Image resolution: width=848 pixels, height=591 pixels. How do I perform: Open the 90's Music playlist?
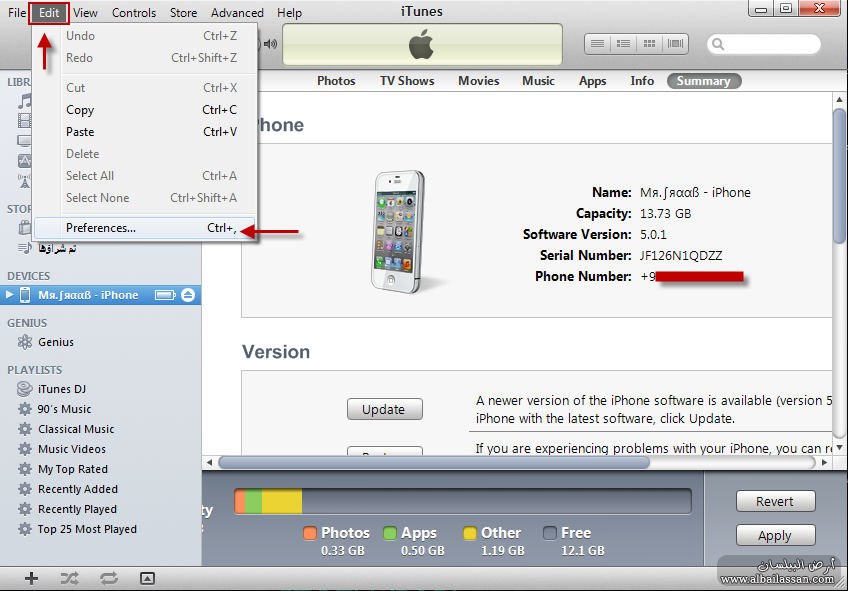[64, 409]
